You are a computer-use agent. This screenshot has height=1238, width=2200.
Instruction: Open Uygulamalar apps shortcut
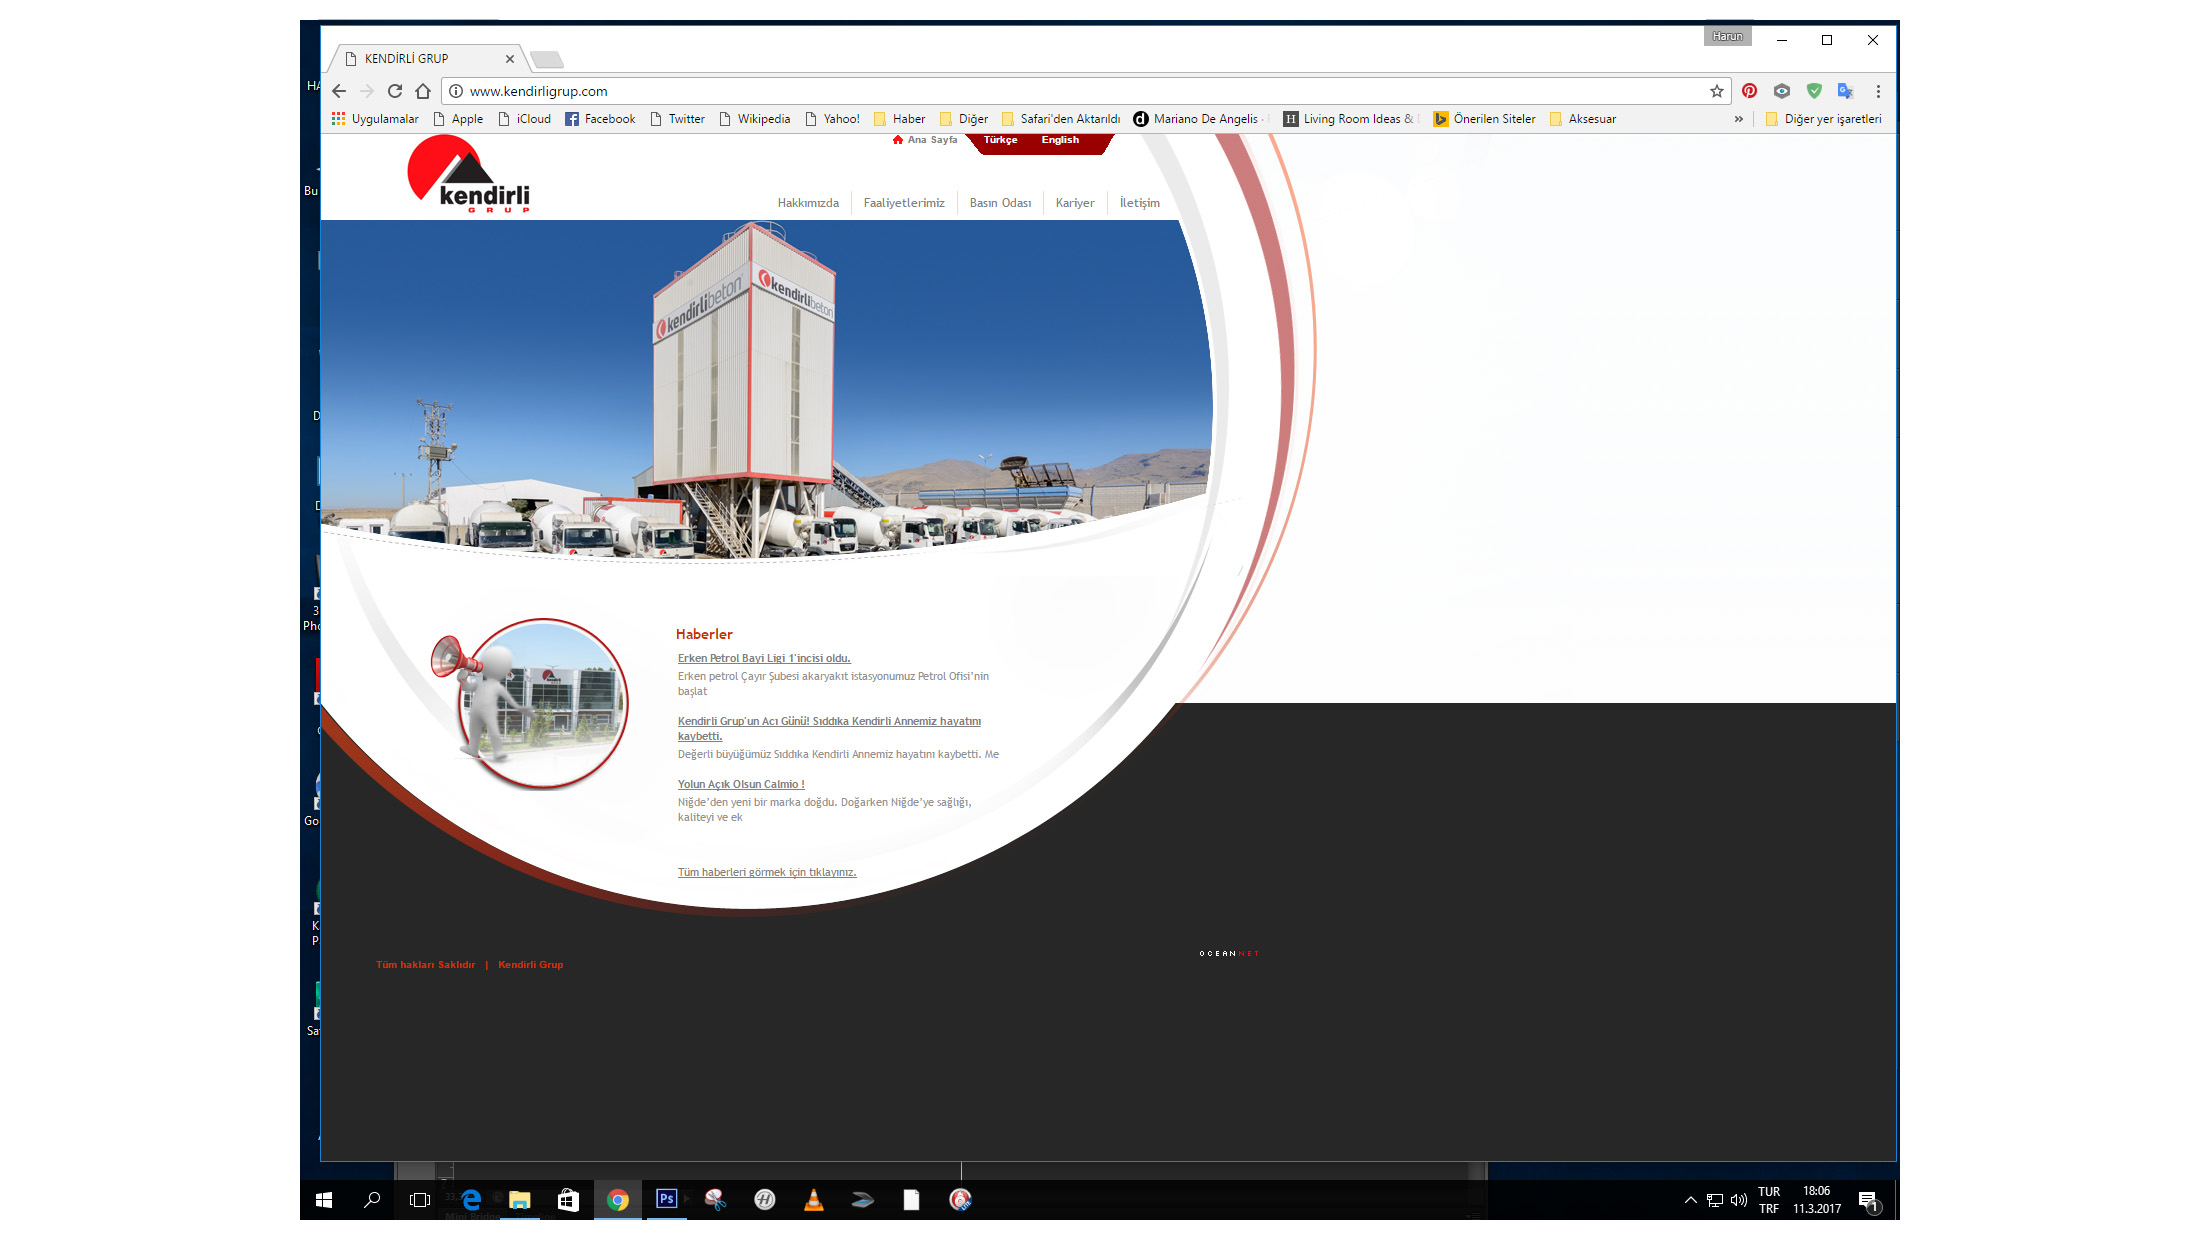[375, 119]
